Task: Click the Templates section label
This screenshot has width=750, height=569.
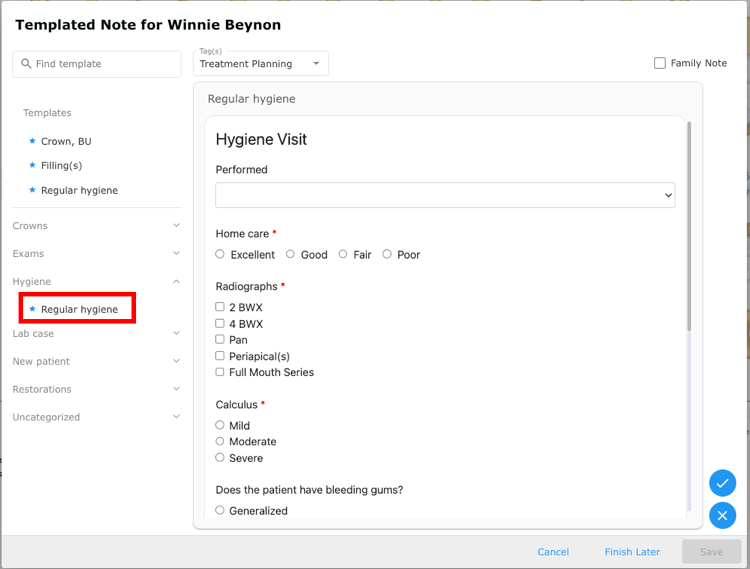Action: pos(47,113)
